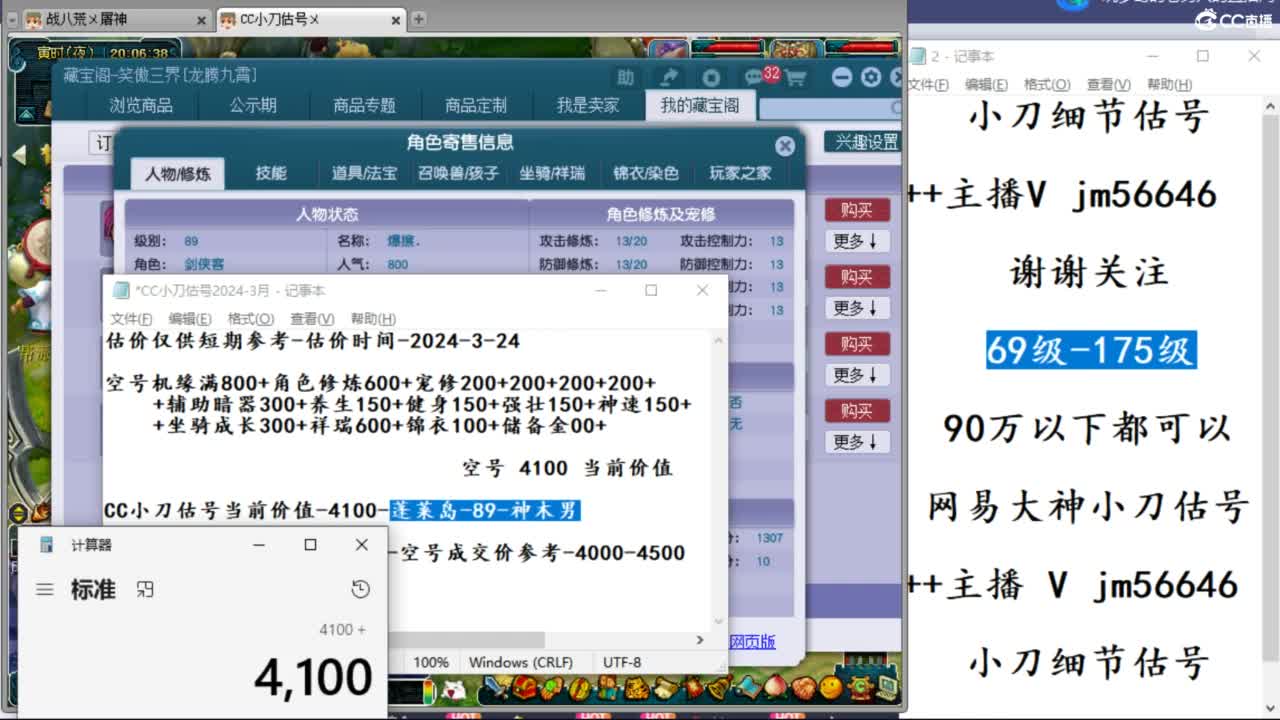Select the 我的藏宝阁 tab

click(700, 105)
